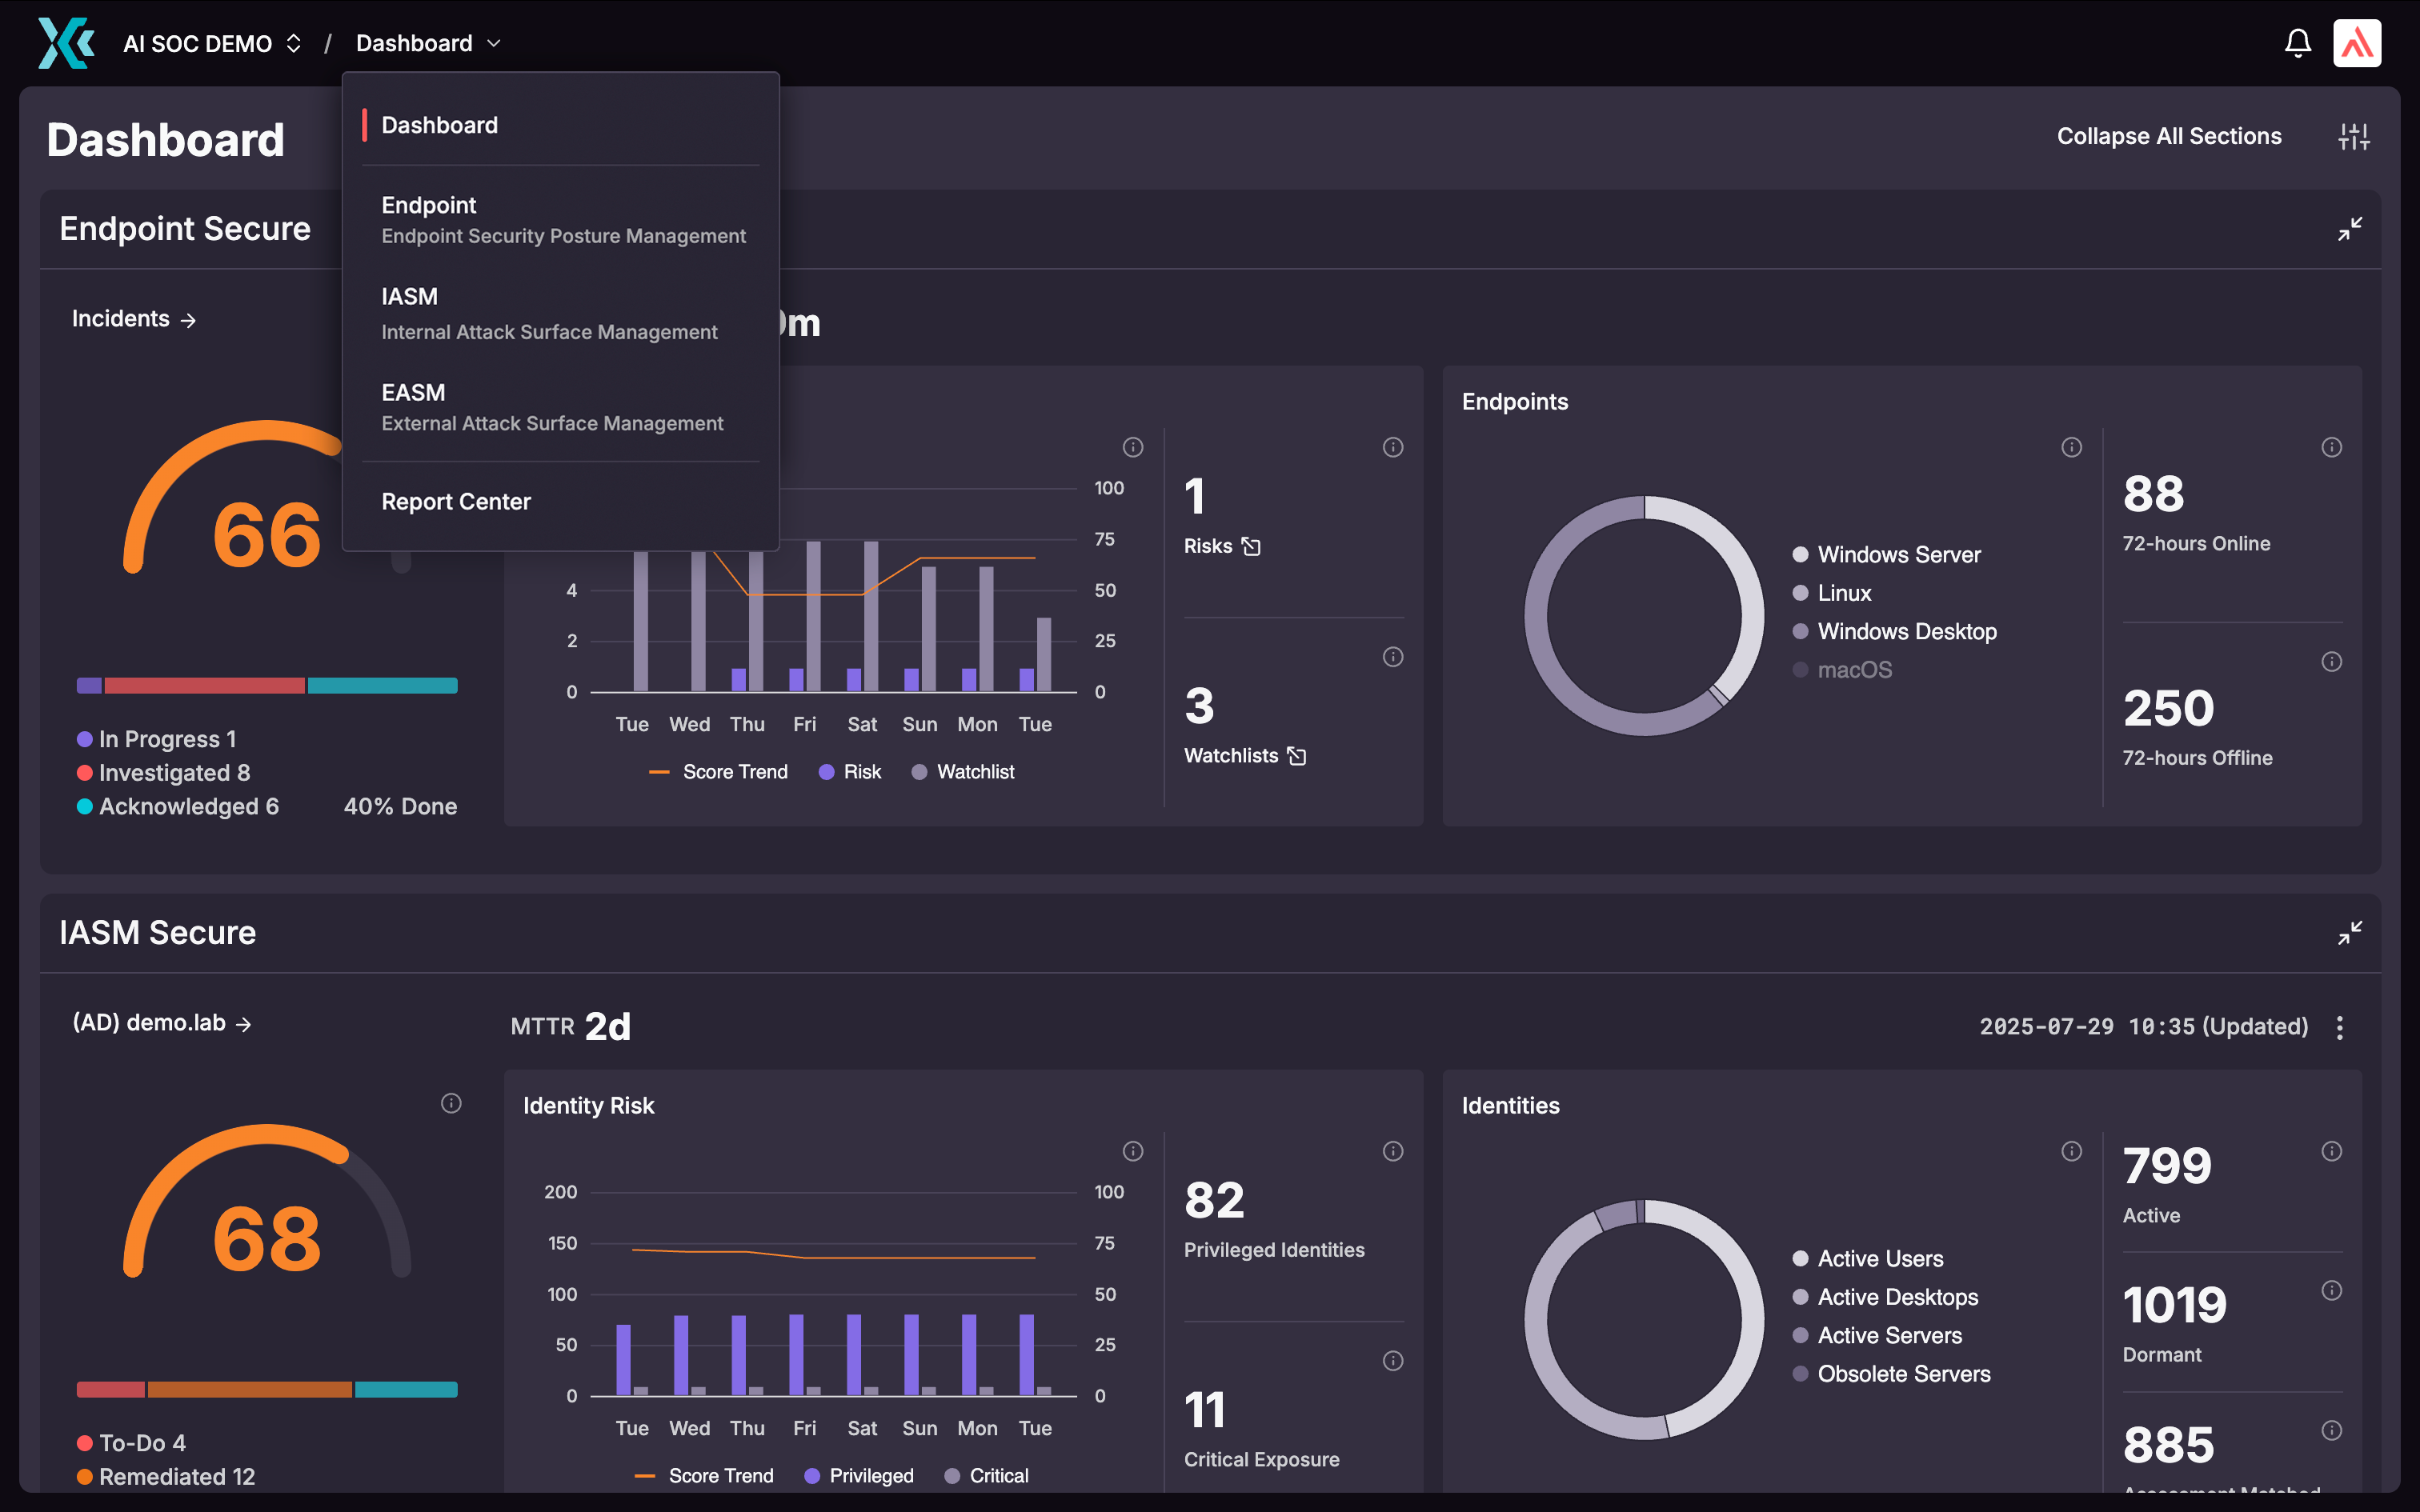Screen dimensions: 2420x1512
Task: Collapse the IASM Secure section arrow
Action: pyautogui.click(x=2350, y=932)
